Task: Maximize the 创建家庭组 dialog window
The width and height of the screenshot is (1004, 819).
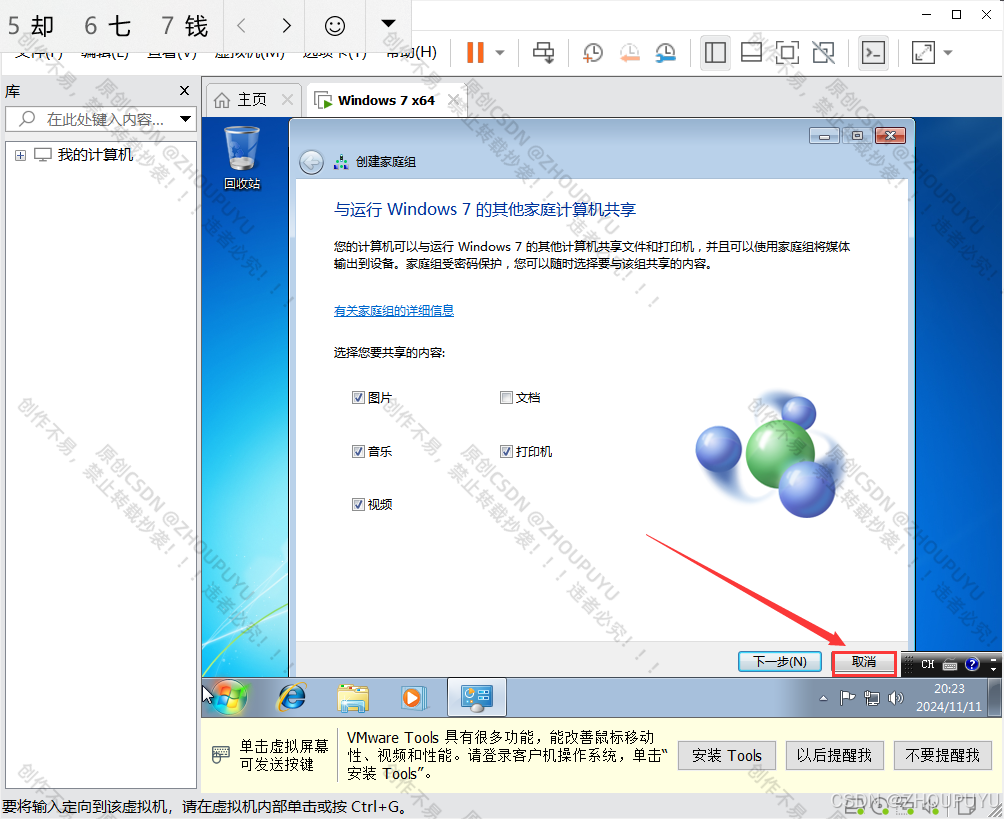Action: tap(857, 136)
